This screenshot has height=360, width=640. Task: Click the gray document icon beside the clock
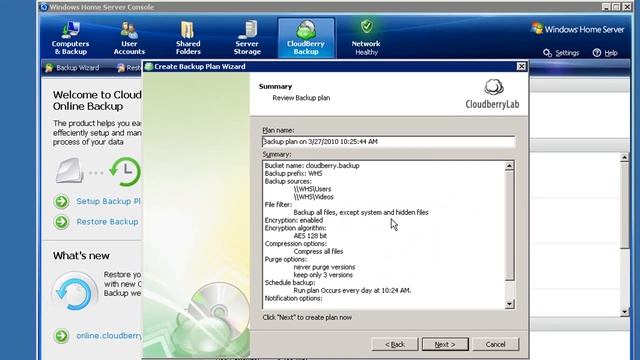pyautogui.click(x=69, y=170)
